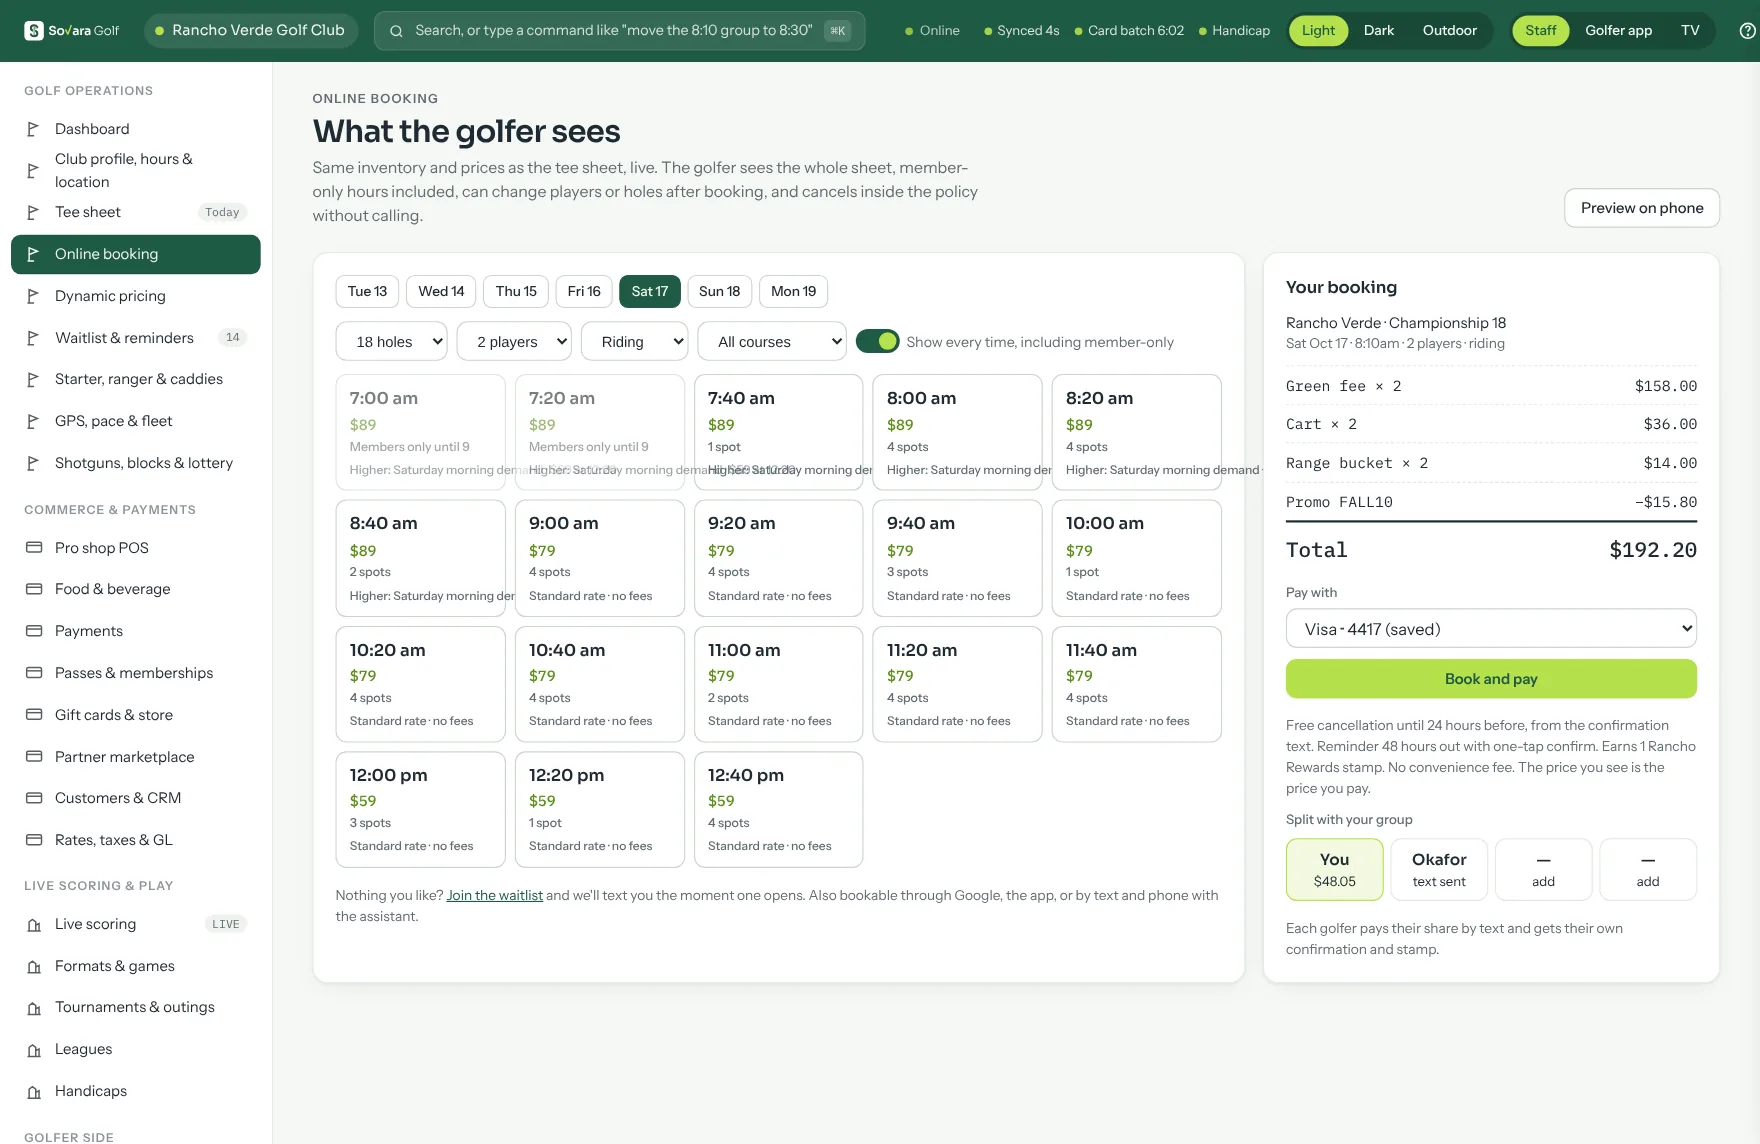Click the Dashboard flag icon
The width and height of the screenshot is (1760, 1144).
[33, 129]
